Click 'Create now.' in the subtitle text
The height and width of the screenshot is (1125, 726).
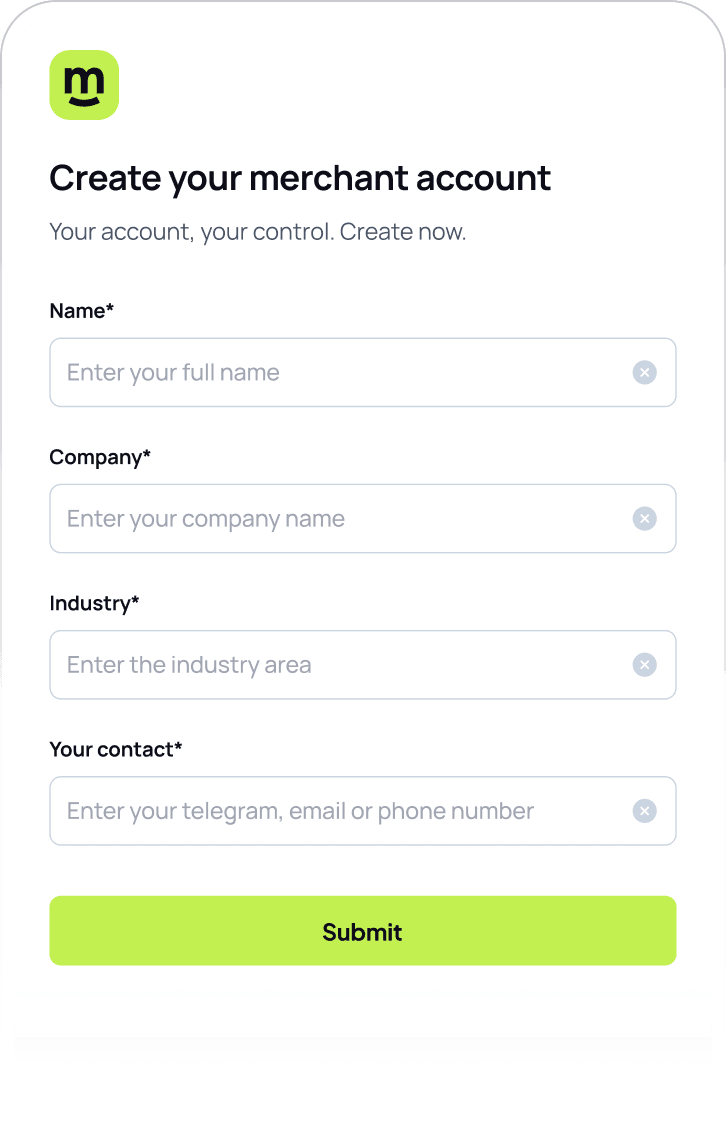pyautogui.click(x=403, y=232)
